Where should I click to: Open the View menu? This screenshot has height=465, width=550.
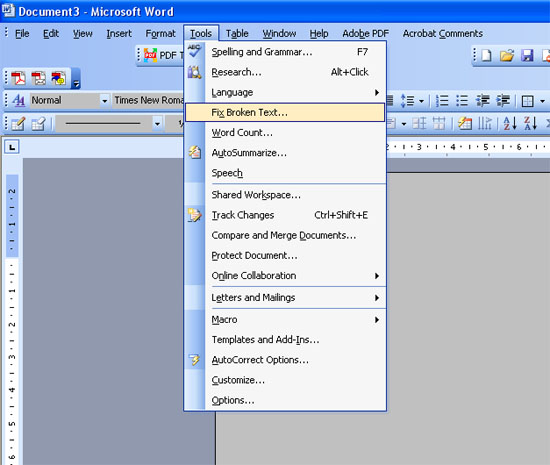83,34
